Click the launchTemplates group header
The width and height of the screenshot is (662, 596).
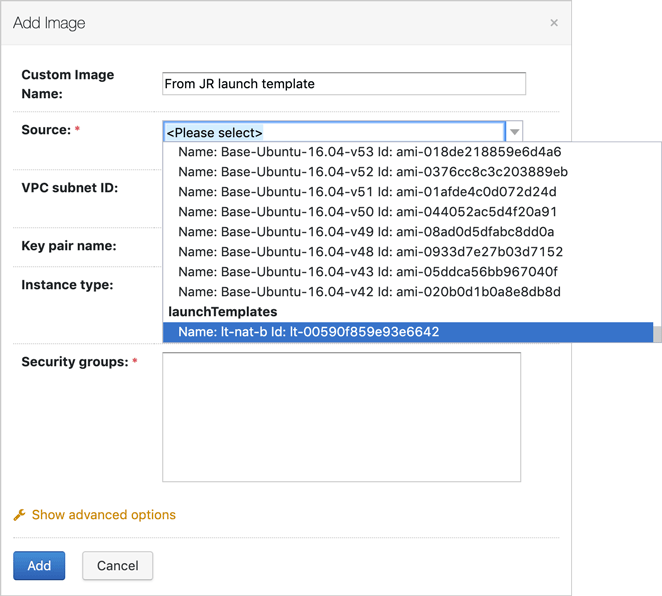coord(222,312)
